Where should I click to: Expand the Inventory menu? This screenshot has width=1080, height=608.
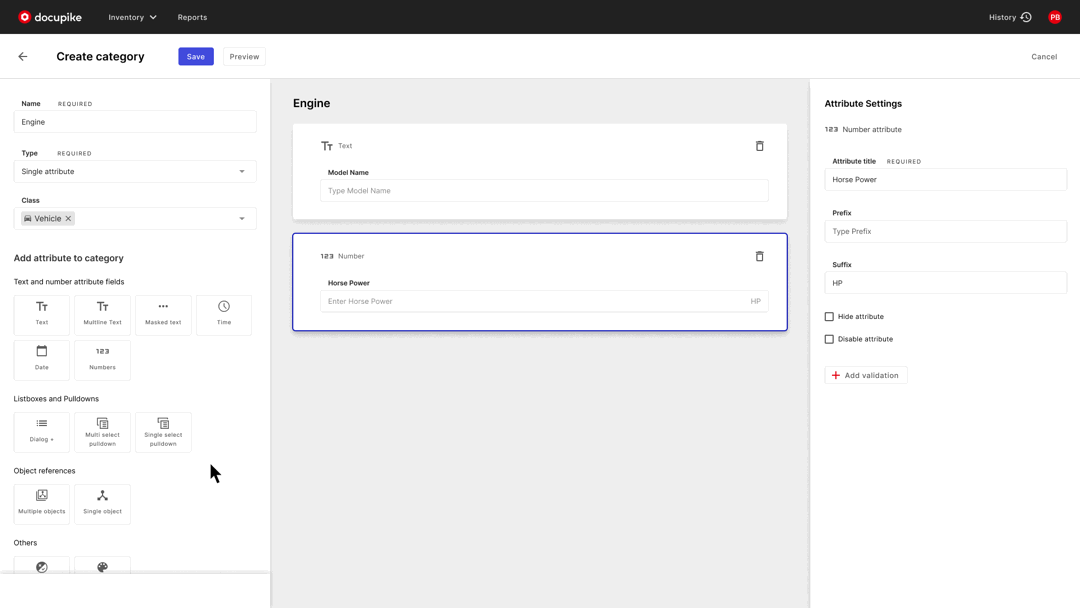pos(131,17)
